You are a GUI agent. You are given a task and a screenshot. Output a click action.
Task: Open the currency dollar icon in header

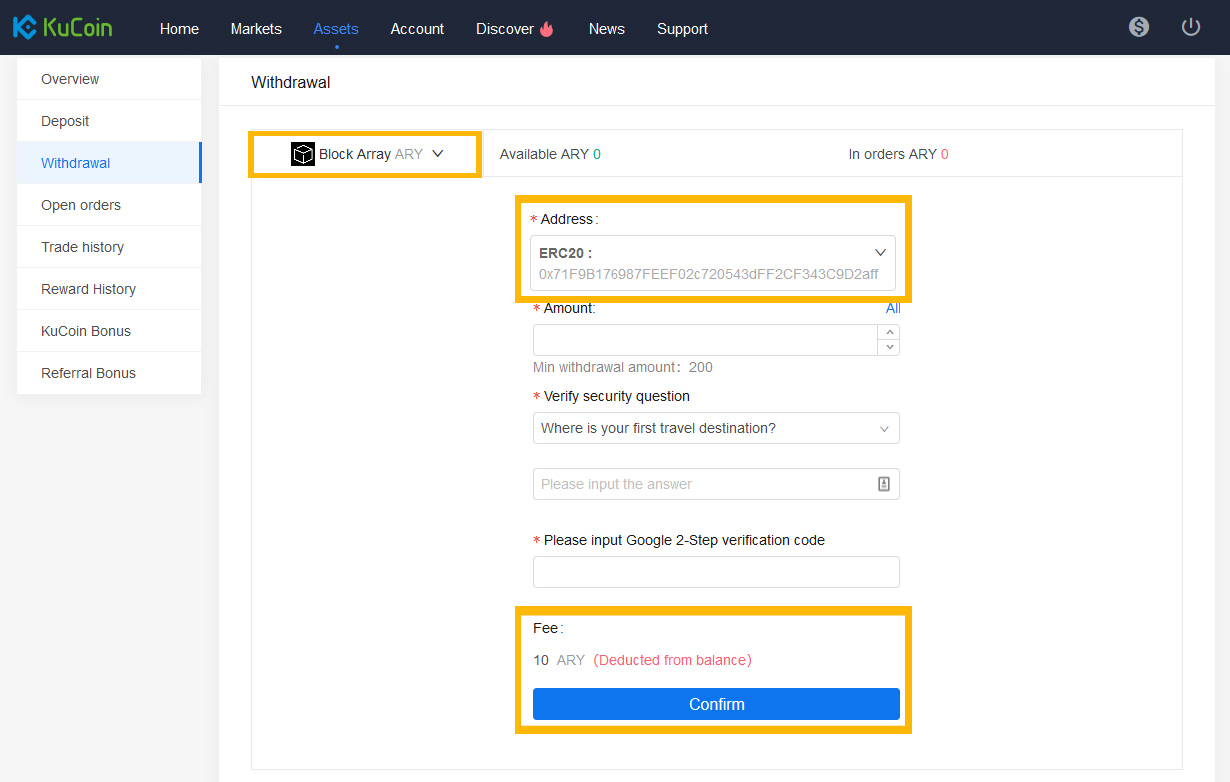point(1139,27)
